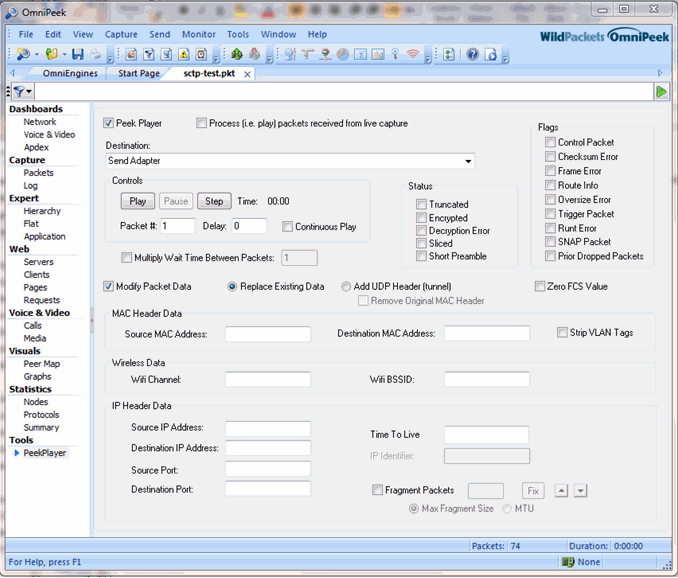This screenshot has width=678, height=578.
Task: Check the Truncated status box
Action: click(421, 204)
